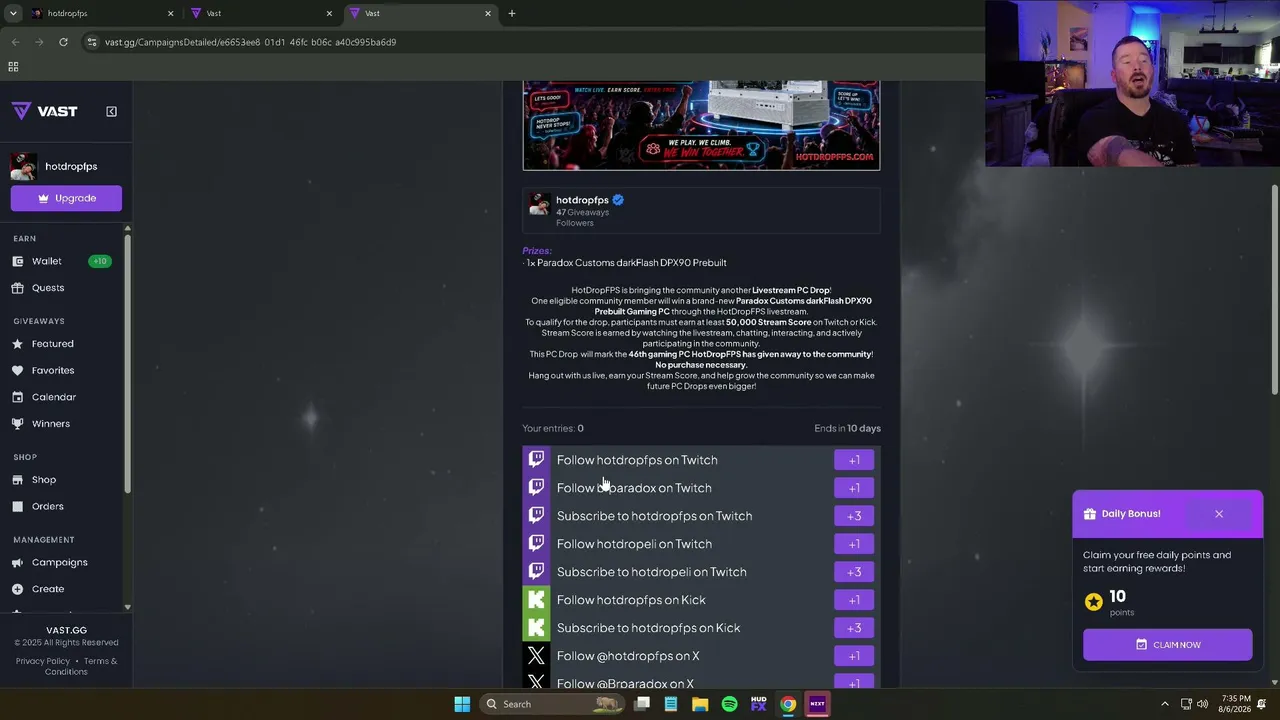Go to Featured giveaways
1280x720 pixels.
tap(52, 344)
